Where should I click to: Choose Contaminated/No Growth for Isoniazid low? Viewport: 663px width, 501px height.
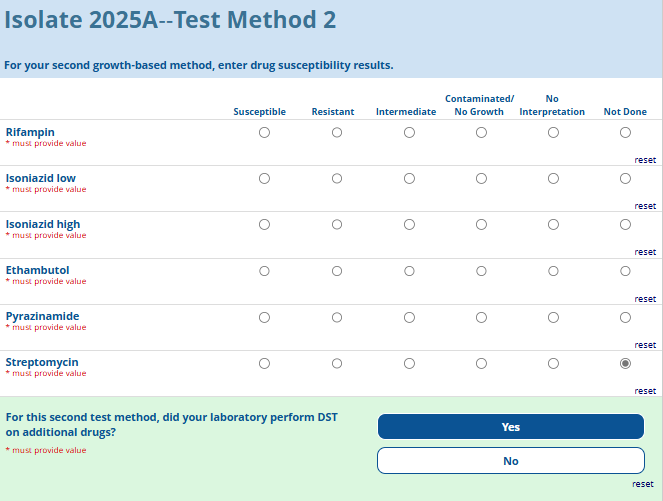[x=481, y=178]
